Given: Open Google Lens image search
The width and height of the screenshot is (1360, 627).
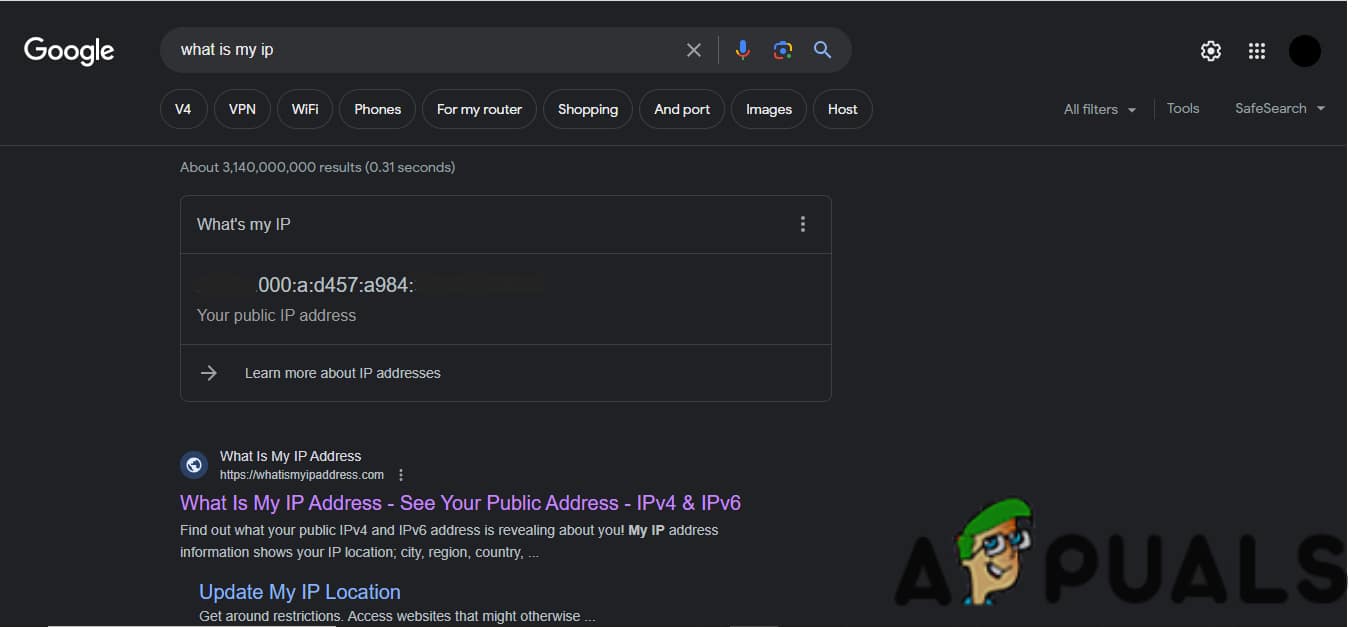Looking at the screenshot, I should [782, 50].
